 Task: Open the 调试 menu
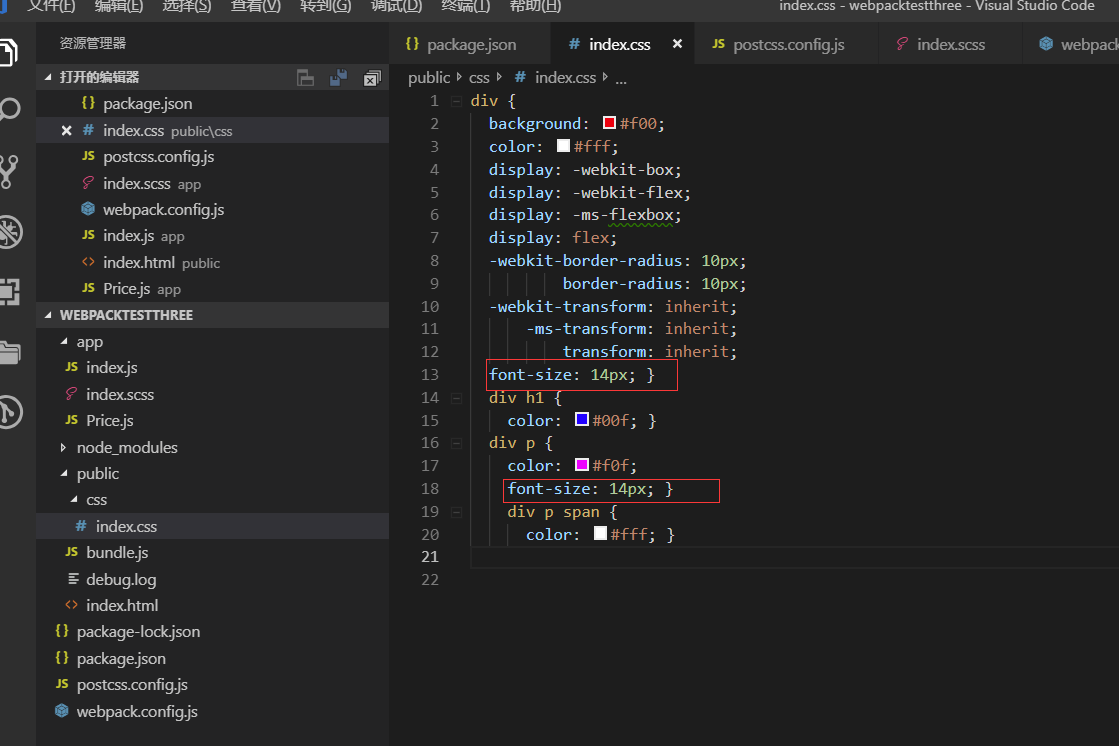pyautogui.click(x=396, y=8)
